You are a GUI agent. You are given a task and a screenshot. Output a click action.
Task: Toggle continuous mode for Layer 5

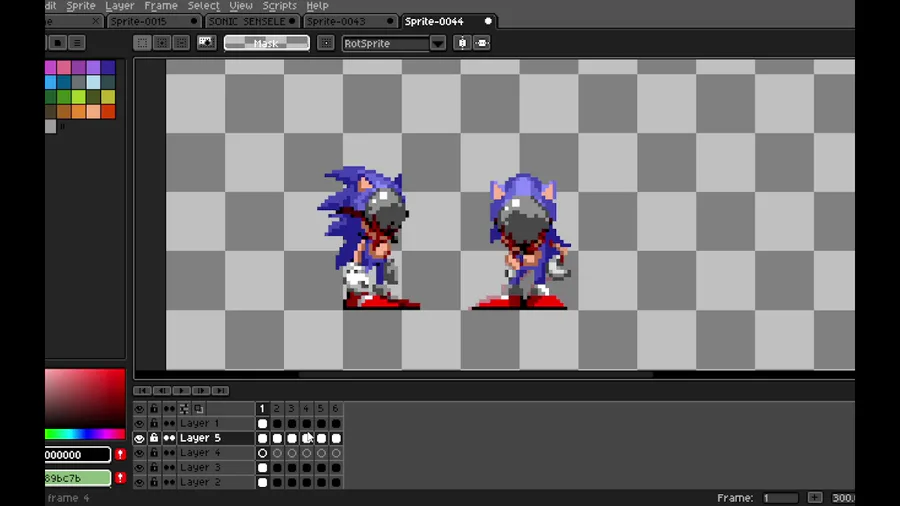pyautogui.click(x=169, y=438)
